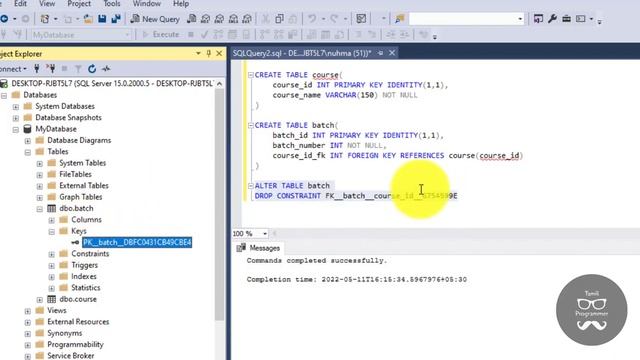
Task: Open the View menu
Action: [47, 4]
